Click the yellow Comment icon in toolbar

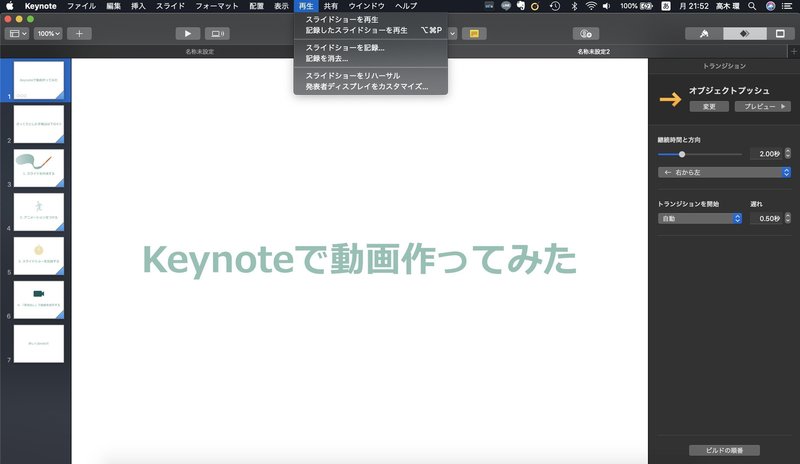(x=474, y=34)
